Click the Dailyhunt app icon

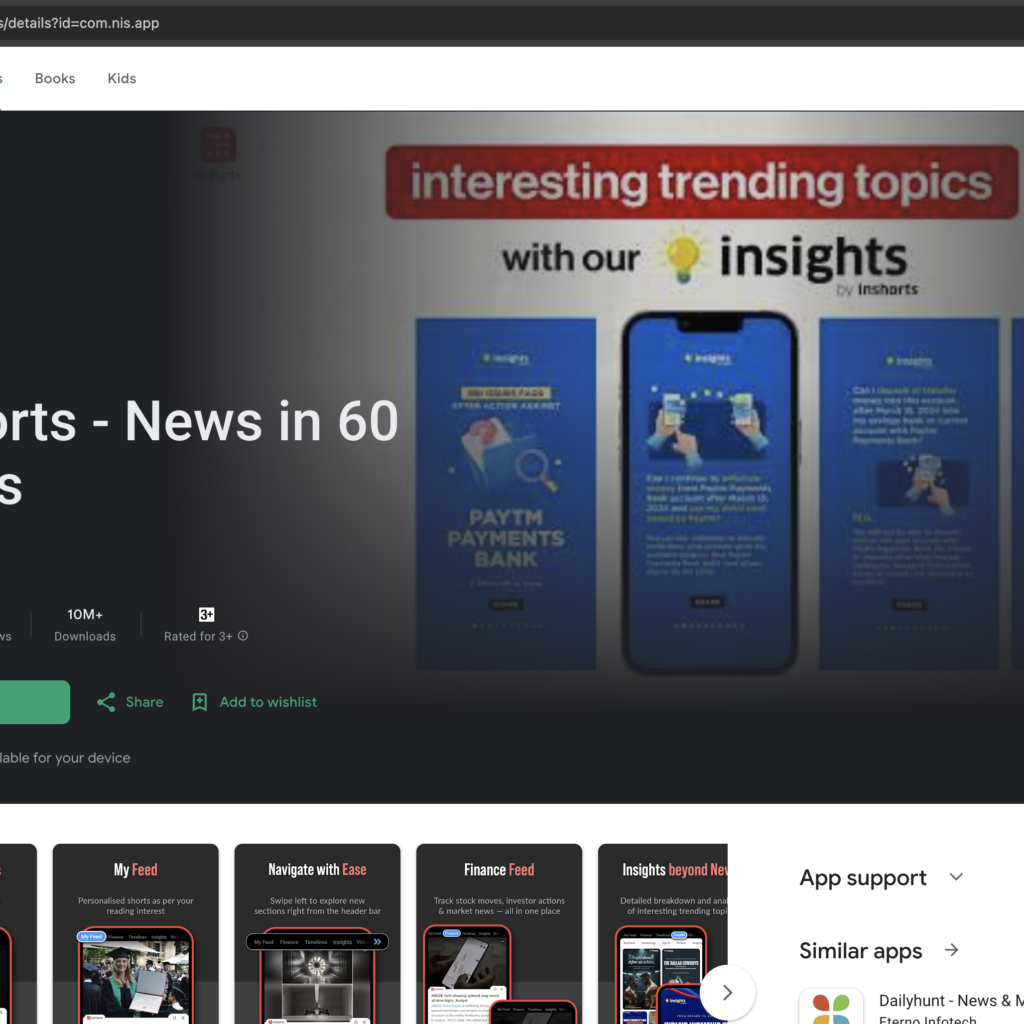tap(830, 1005)
